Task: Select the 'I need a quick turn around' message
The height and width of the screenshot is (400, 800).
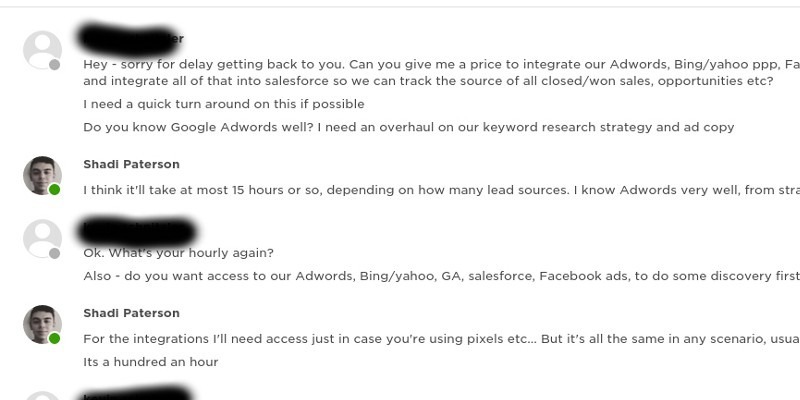Action: click(223, 104)
